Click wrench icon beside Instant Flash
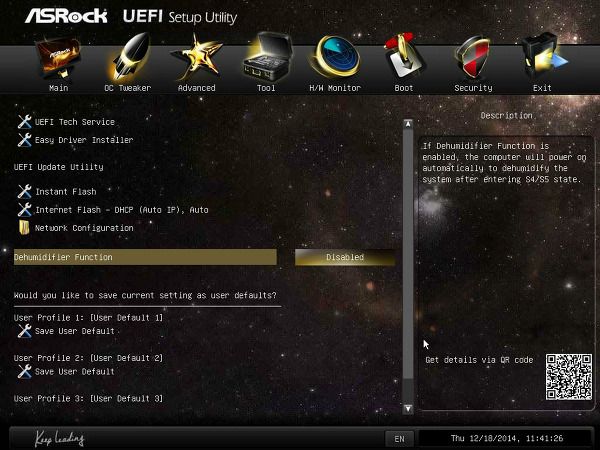The height and width of the screenshot is (450, 600). (x=24, y=191)
